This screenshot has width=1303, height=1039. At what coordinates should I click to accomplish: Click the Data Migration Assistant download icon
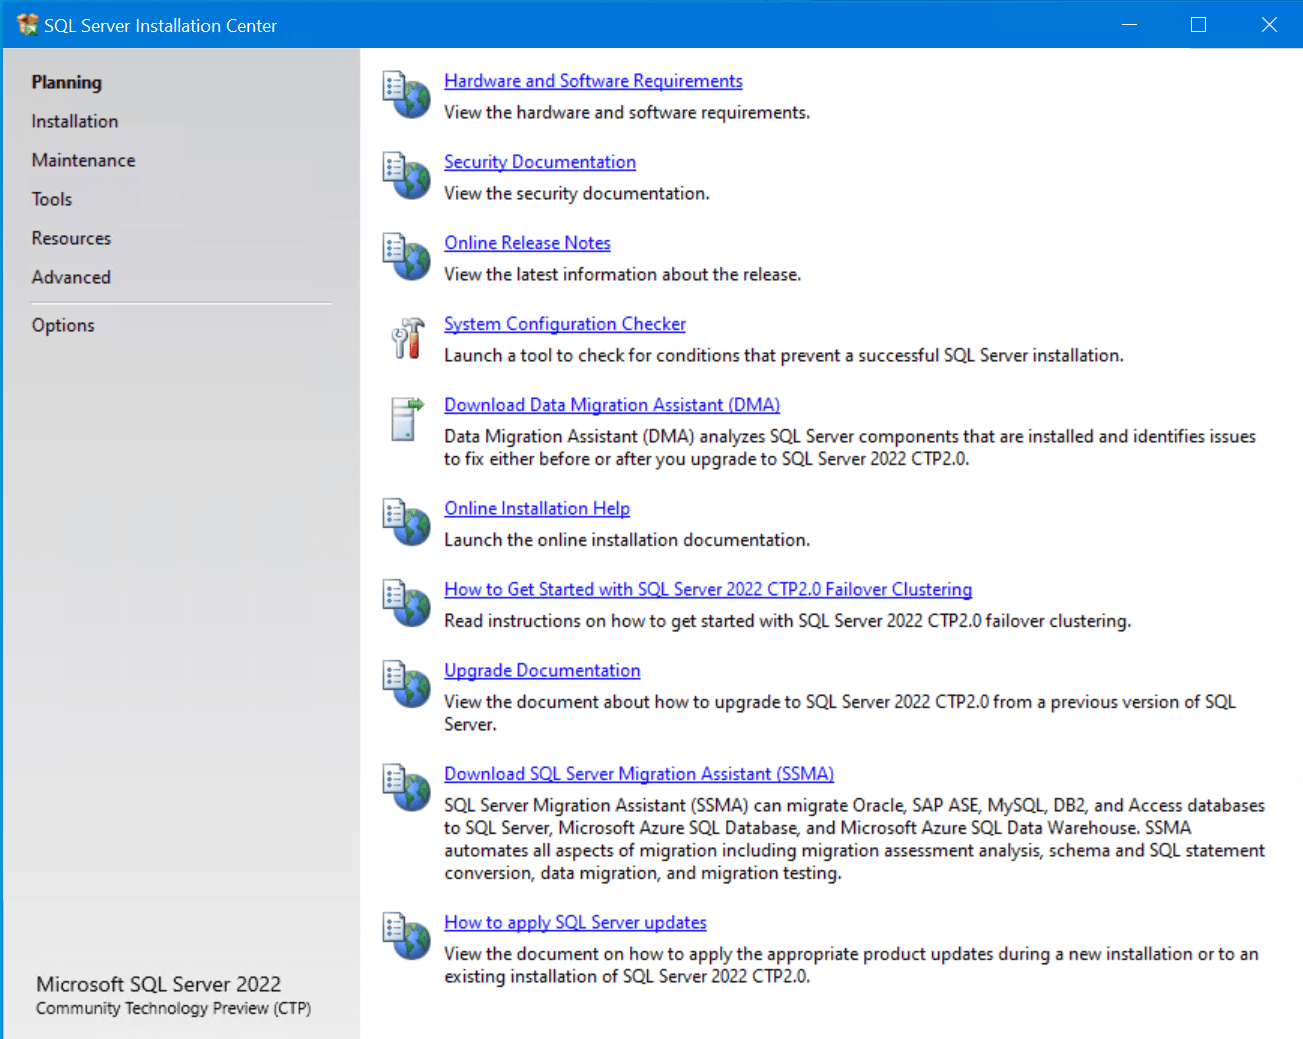coord(406,419)
